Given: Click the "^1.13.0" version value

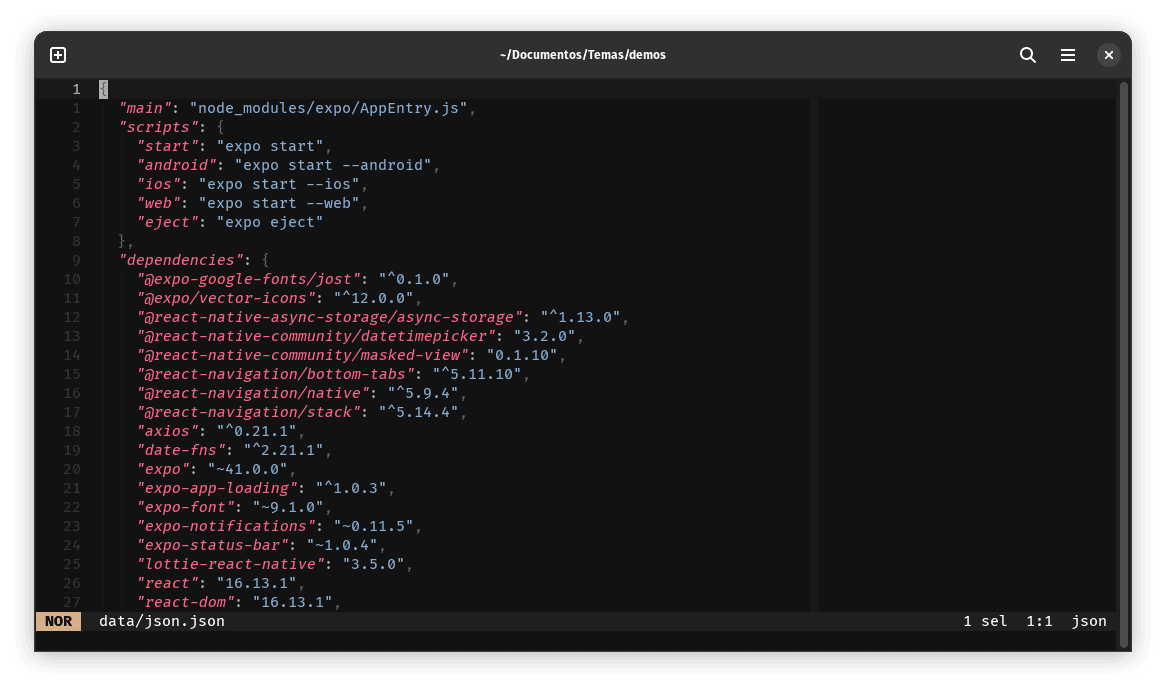Looking at the screenshot, I should coord(580,317).
